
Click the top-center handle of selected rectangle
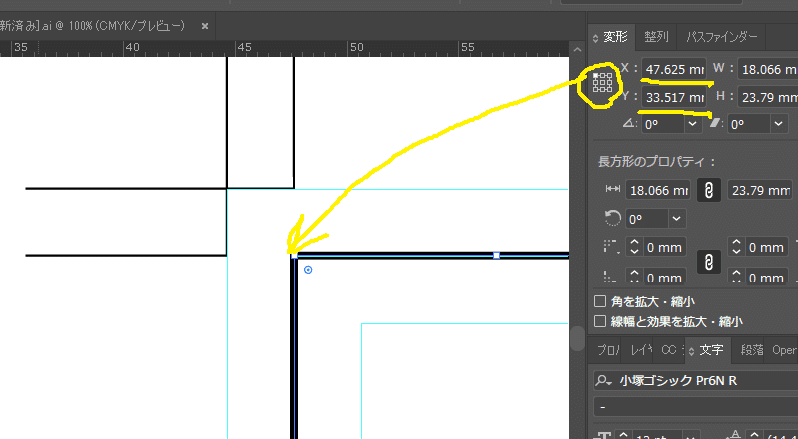tap(497, 255)
